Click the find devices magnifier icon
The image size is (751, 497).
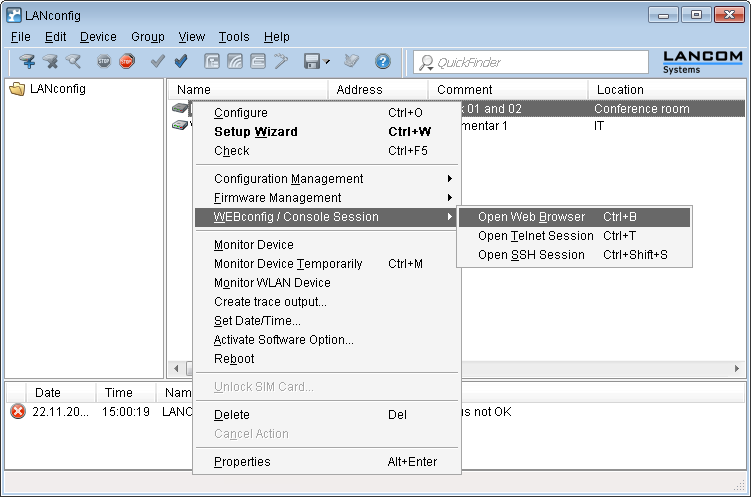click(x=73, y=62)
